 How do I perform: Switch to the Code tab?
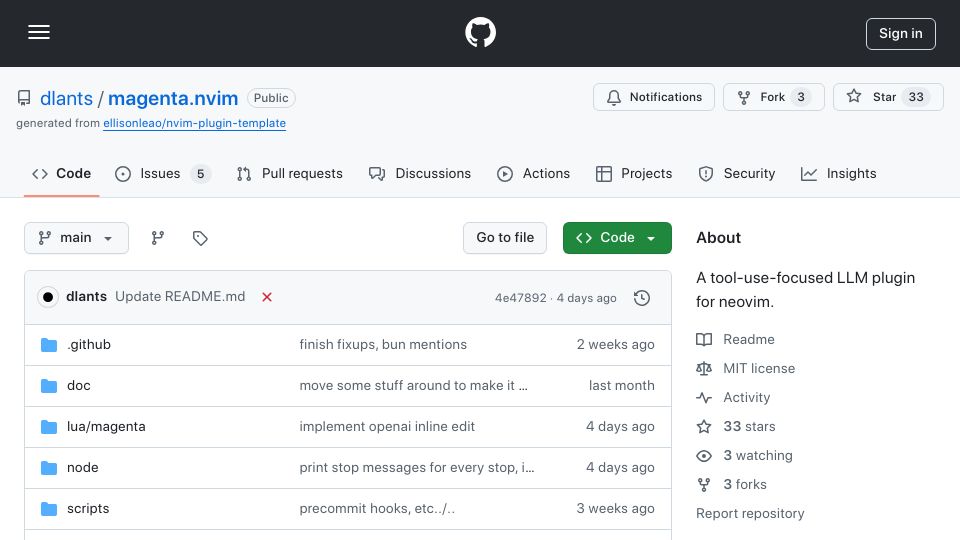tap(61, 174)
